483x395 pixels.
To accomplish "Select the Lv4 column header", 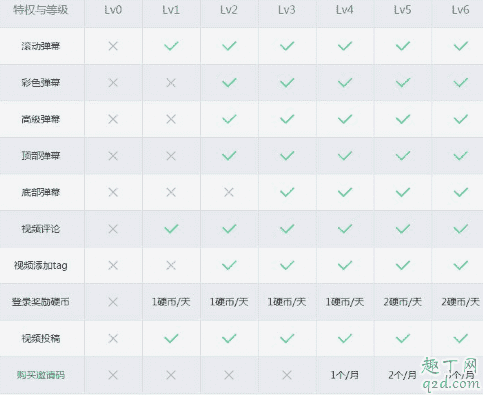I will click(345, 10).
